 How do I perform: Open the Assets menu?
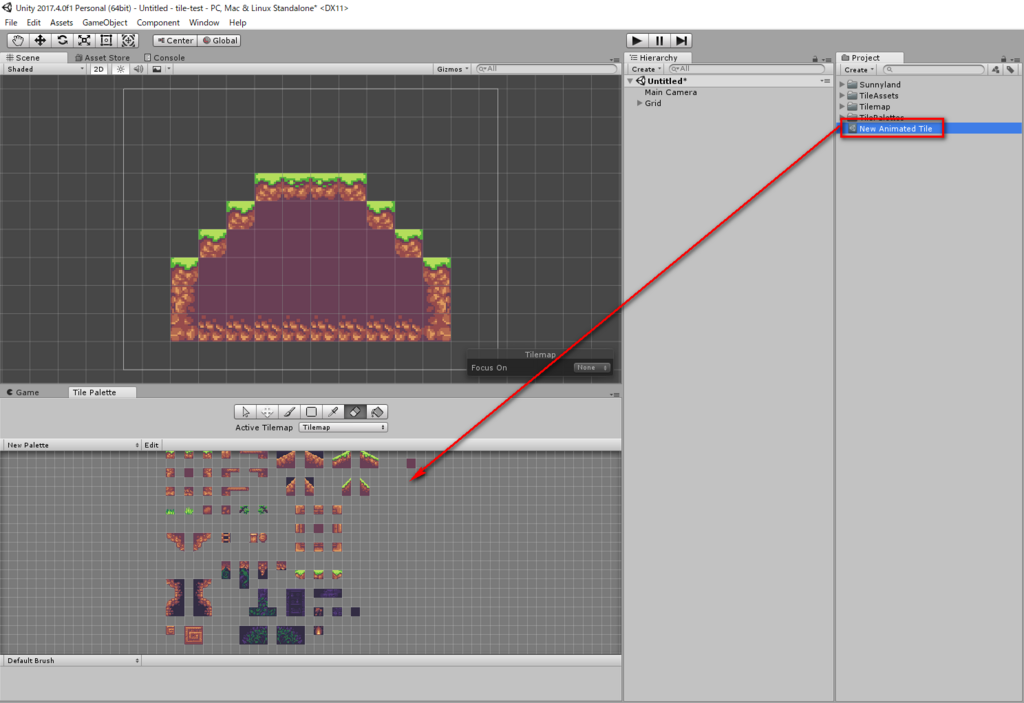coord(61,22)
